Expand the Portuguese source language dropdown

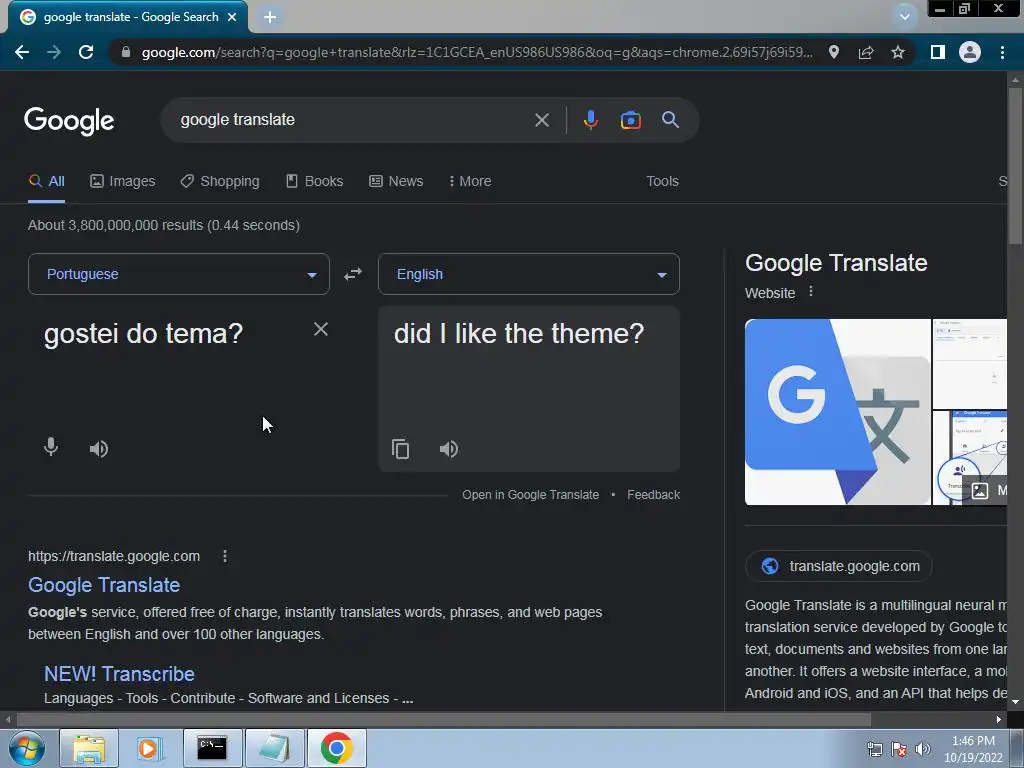[179, 274]
